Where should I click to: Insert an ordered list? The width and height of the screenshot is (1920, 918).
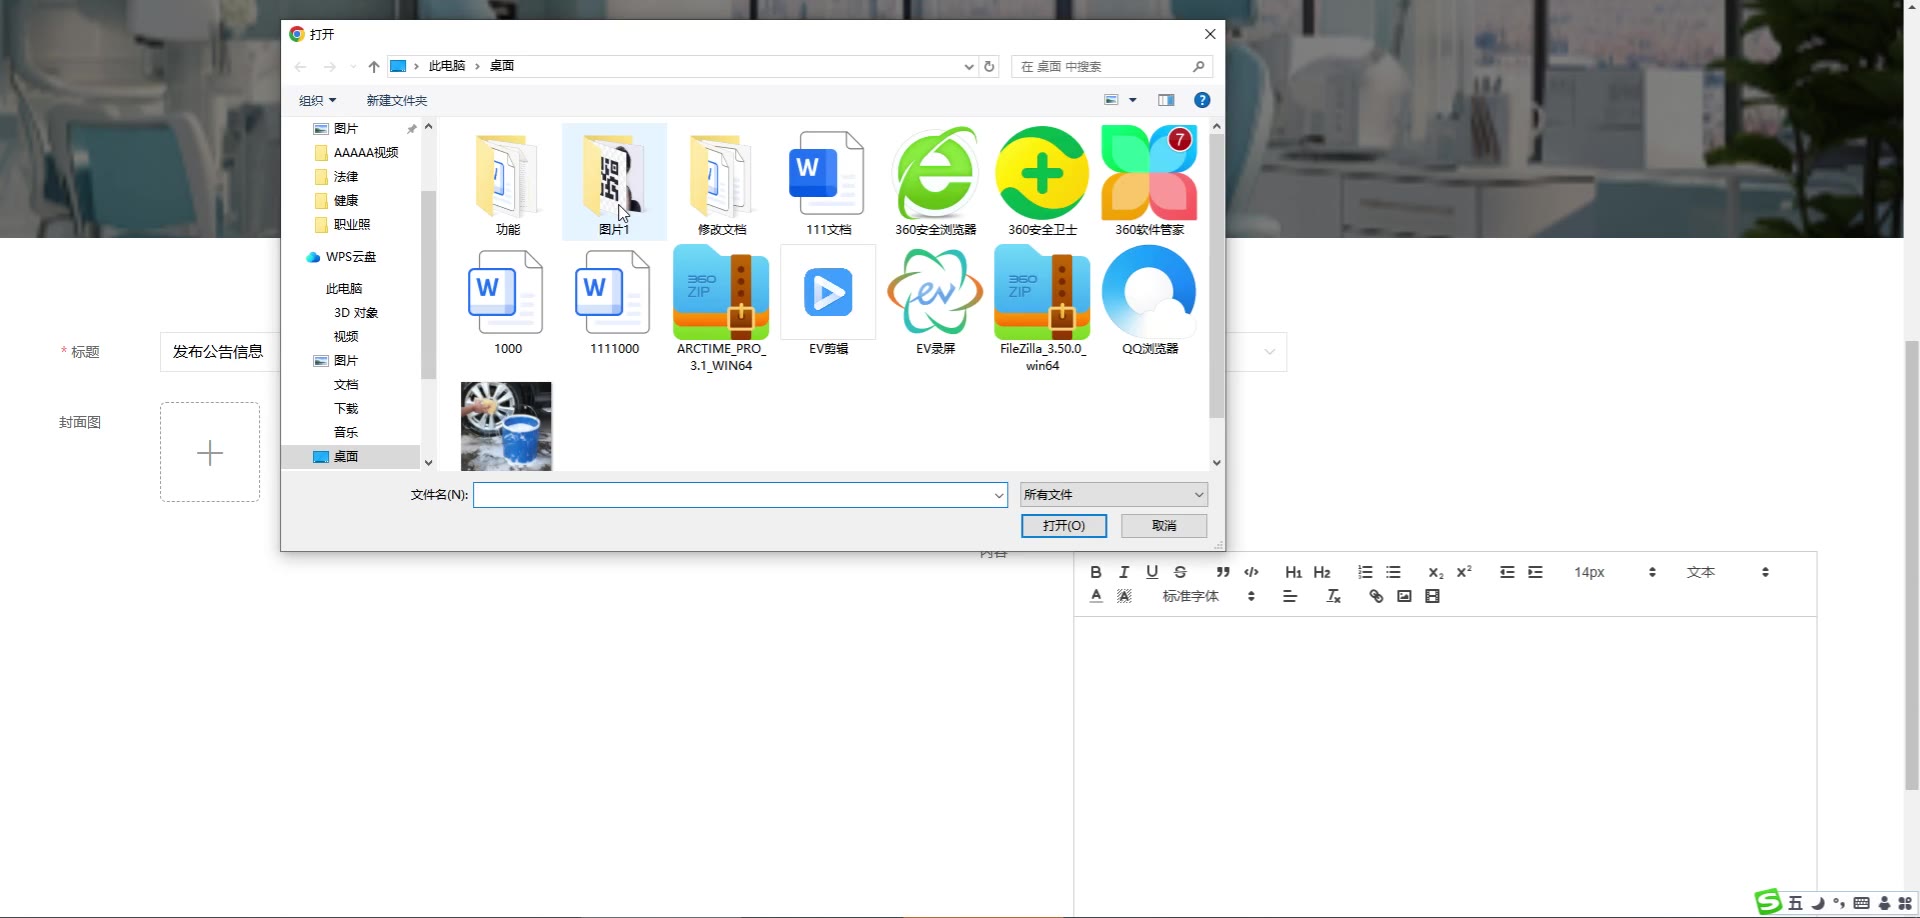pyautogui.click(x=1365, y=572)
